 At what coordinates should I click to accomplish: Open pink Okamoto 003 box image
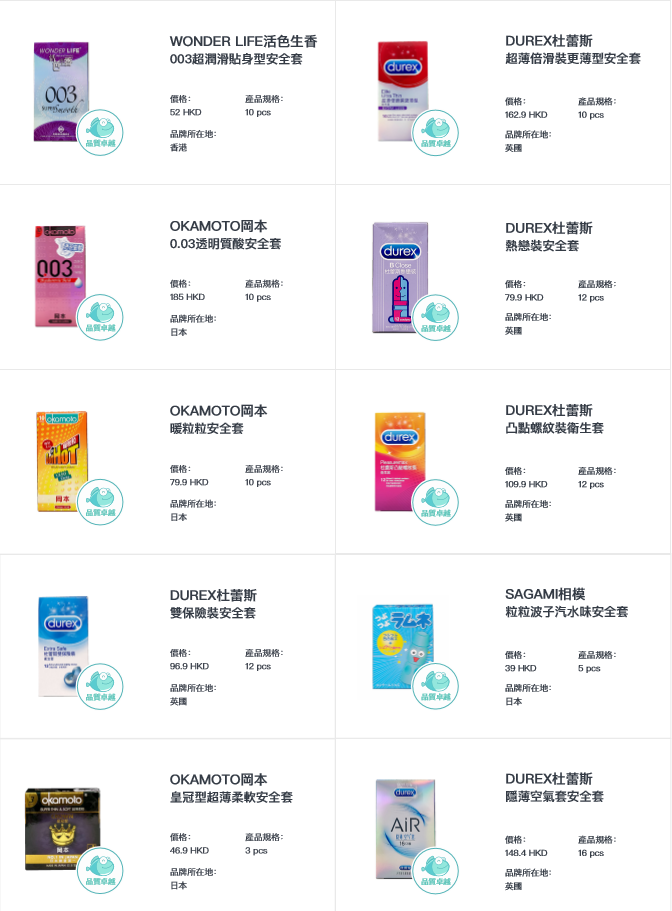click(x=60, y=277)
